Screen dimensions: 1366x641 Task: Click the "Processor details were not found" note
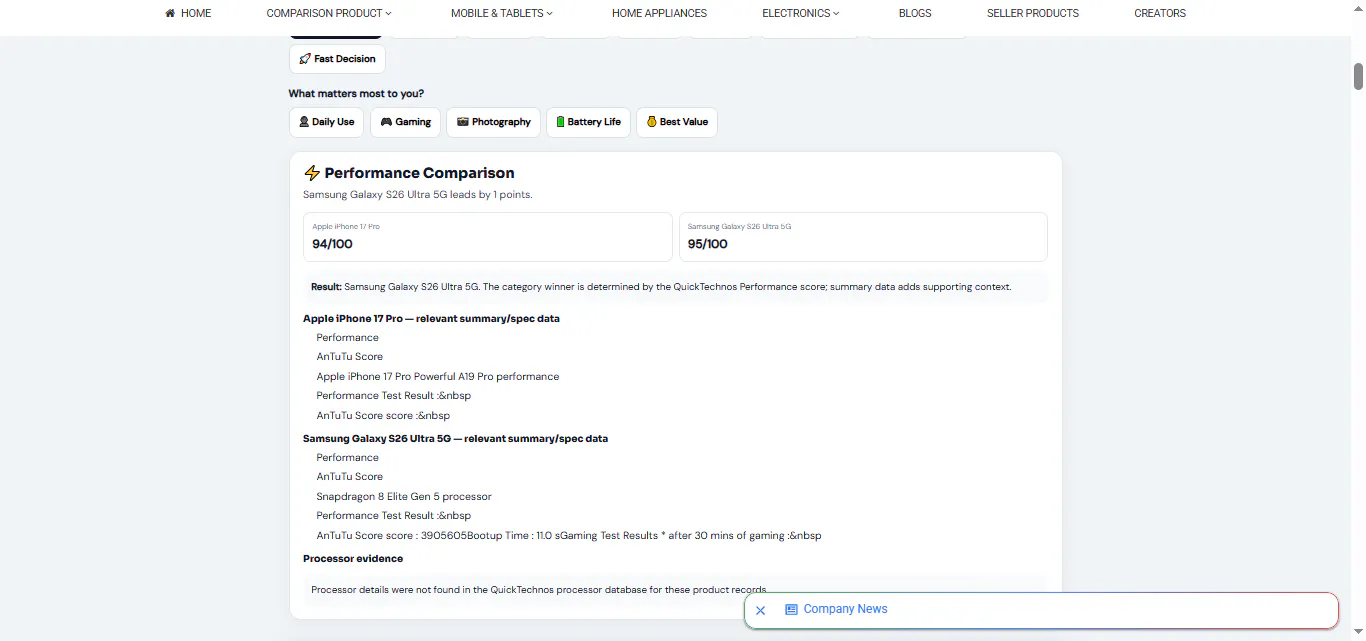click(539, 590)
